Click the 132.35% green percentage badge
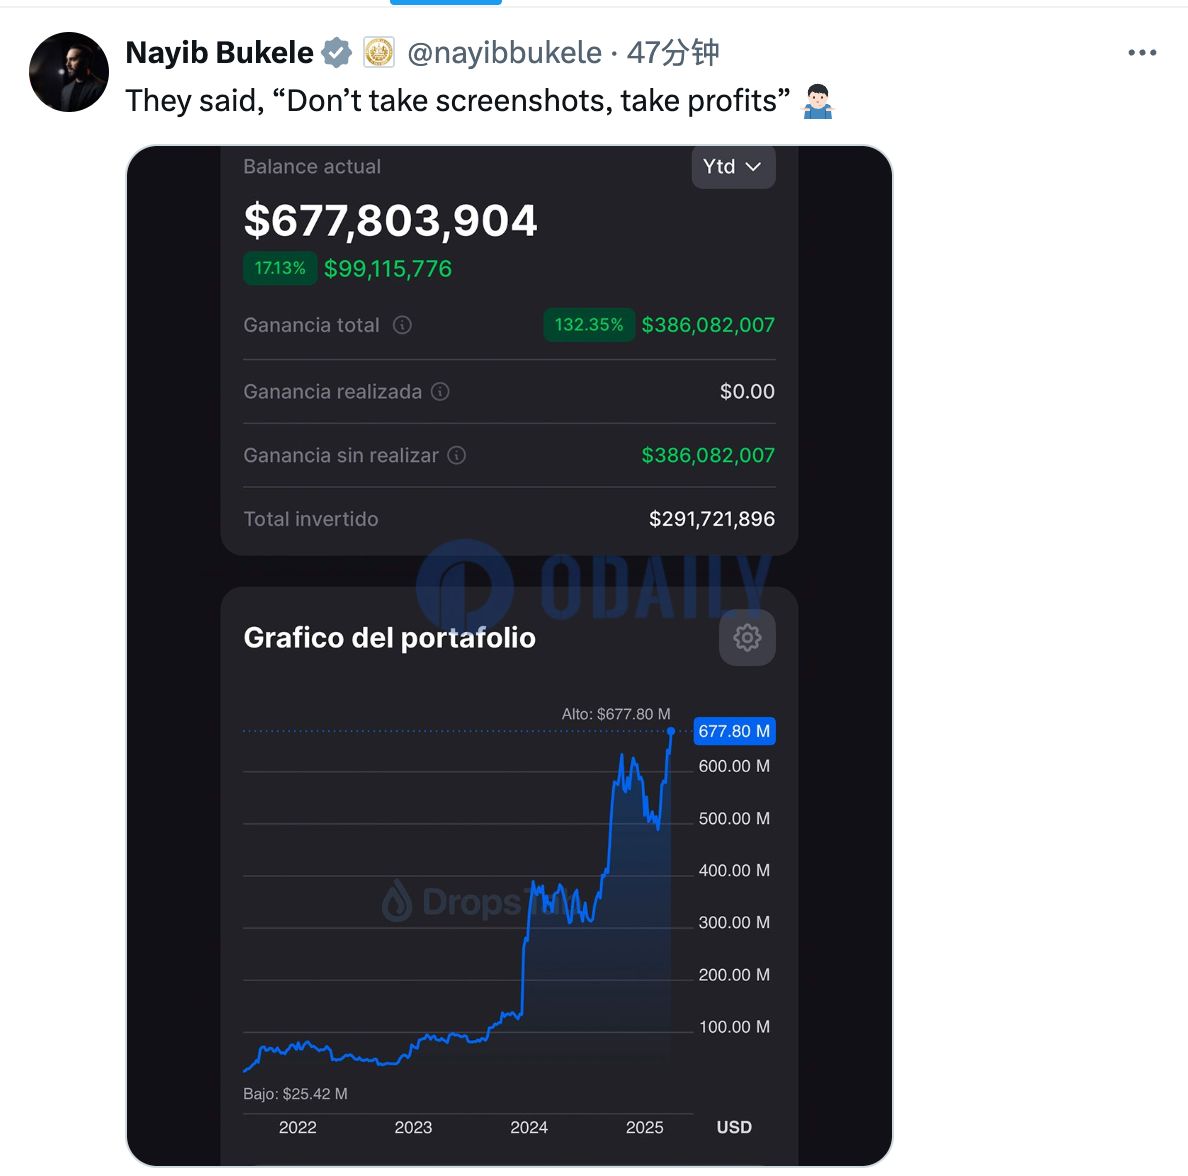The height and width of the screenshot is (1176, 1188). [589, 325]
